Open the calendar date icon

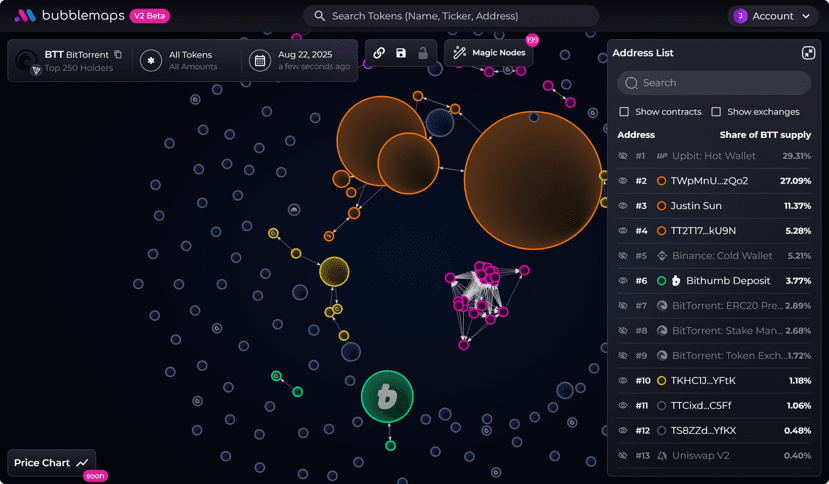[260, 60]
